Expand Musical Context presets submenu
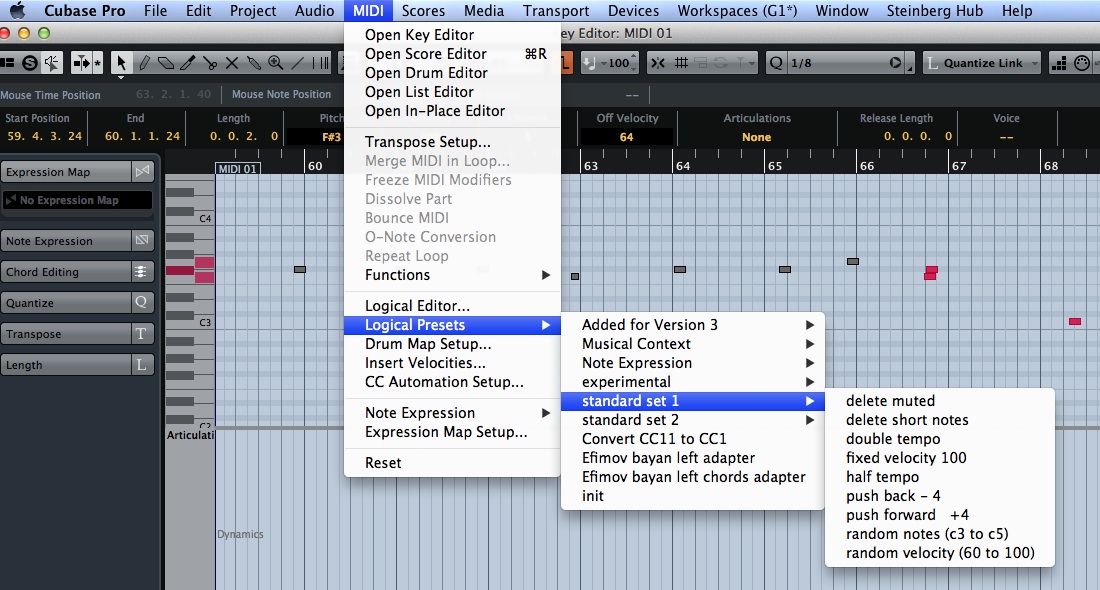Image resolution: width=1100 pixels, height=590 pixels. 692,344
